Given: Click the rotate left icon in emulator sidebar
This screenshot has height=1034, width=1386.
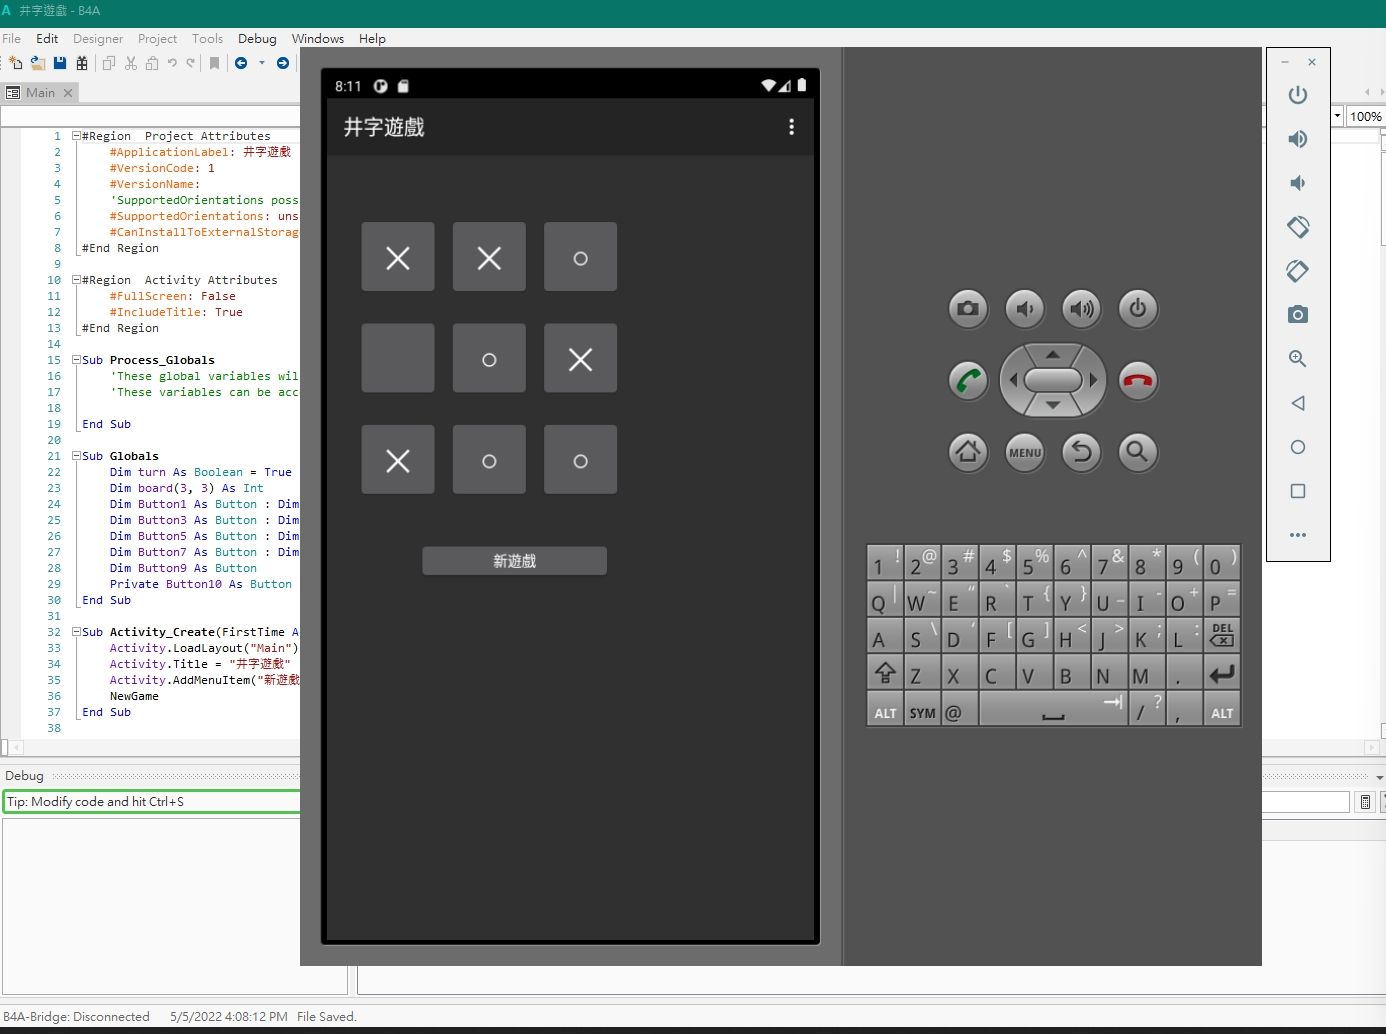Looking at the screenshot, I should click(1298, 227).
